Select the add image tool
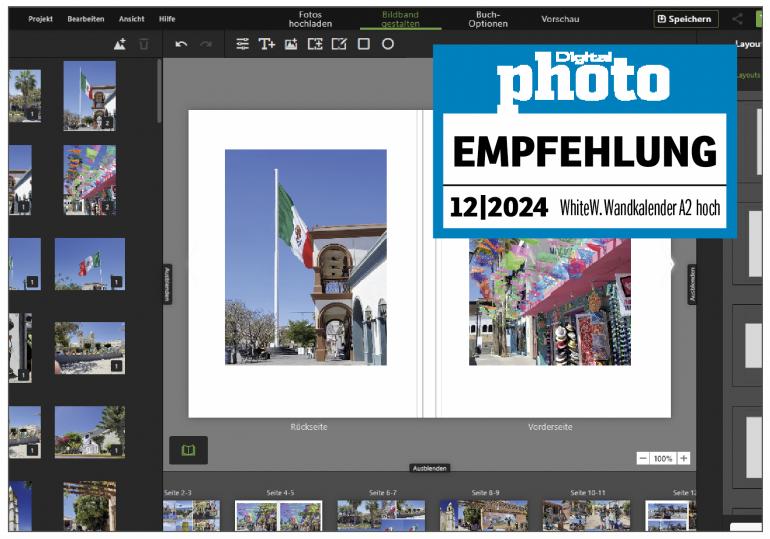The width and height of the screenshot is (770, 539). point(291,44)
